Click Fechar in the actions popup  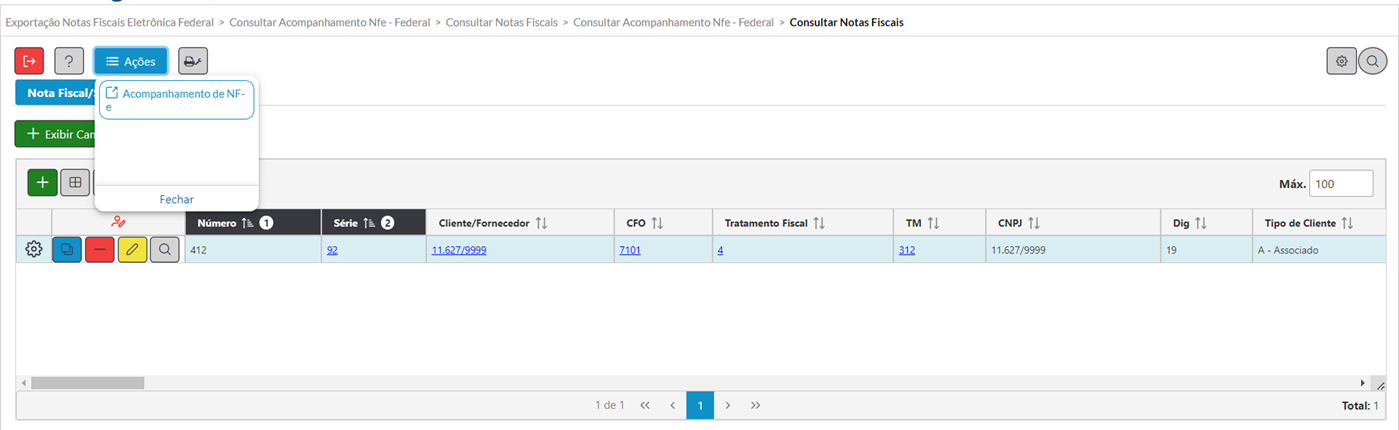(x=176, y=199)
